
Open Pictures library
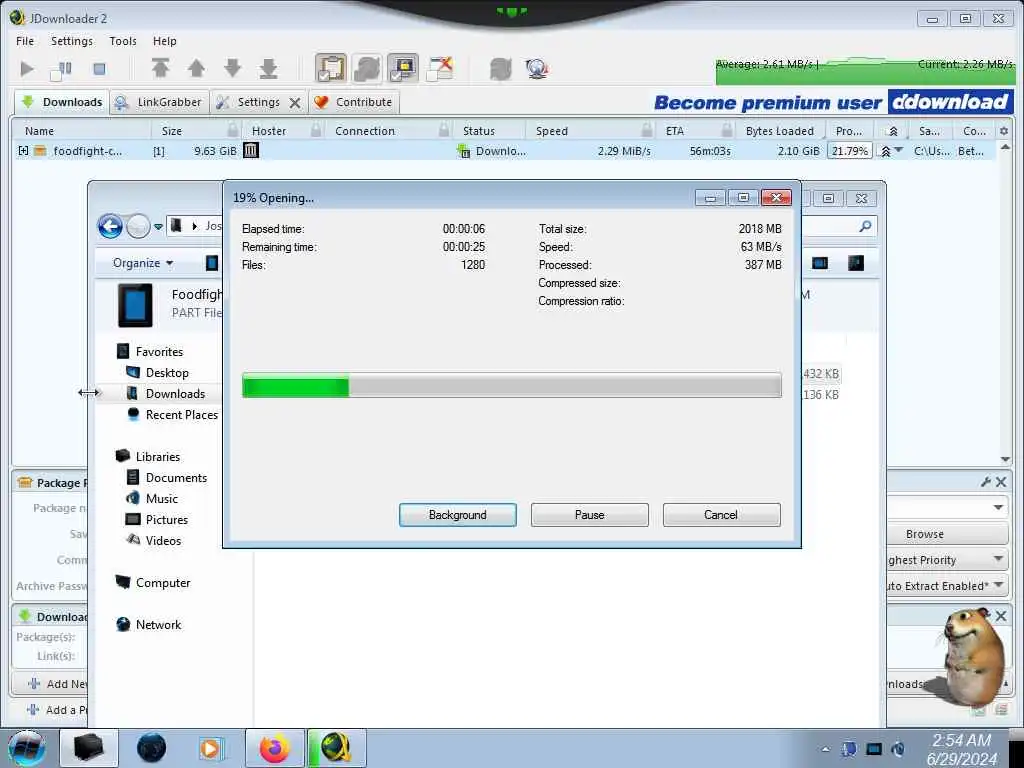coord(167,519)
